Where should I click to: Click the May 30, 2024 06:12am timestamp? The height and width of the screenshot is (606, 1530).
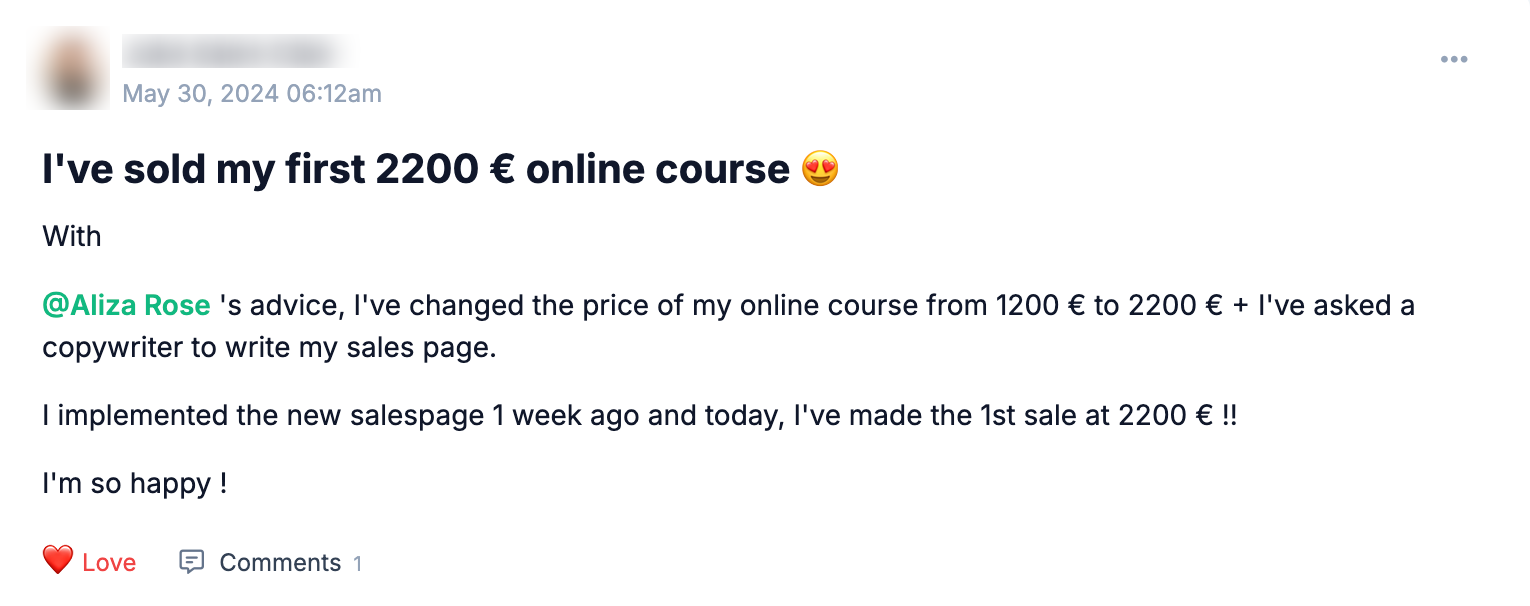point(252,94)
